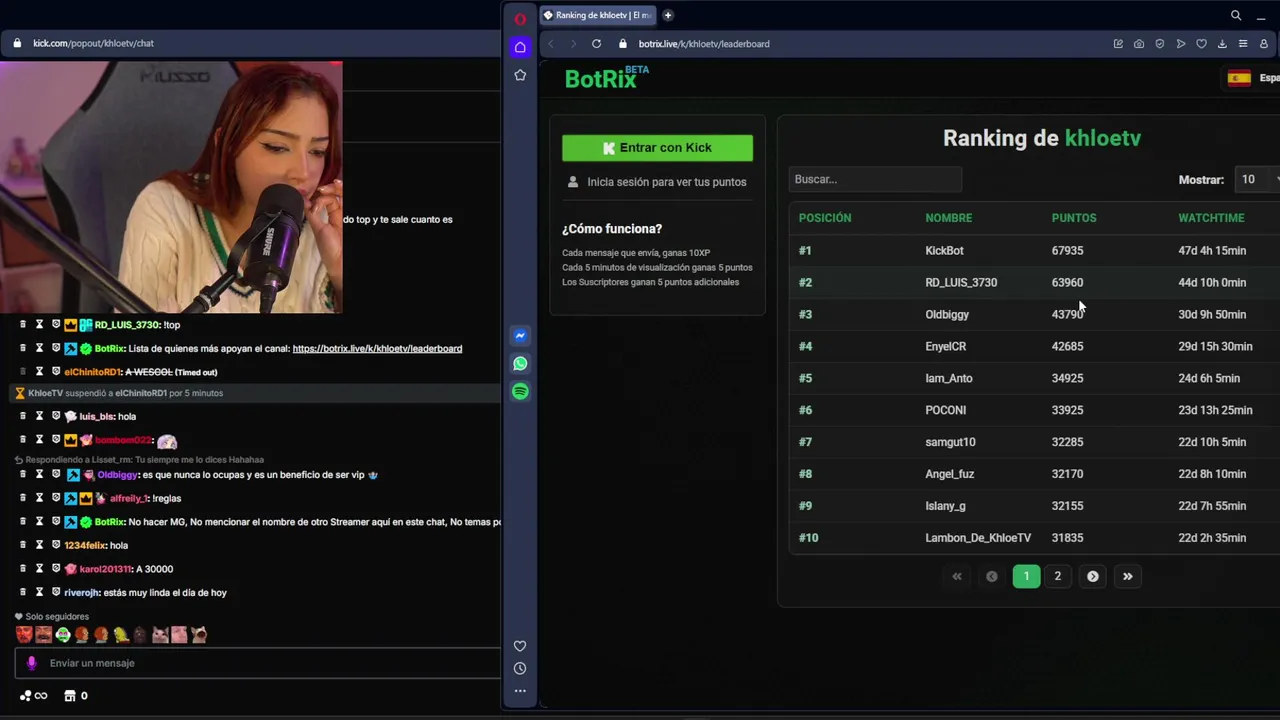Go to leaderboard page 2
The height and width of the screenshot is (720, 1280).
1057,576
